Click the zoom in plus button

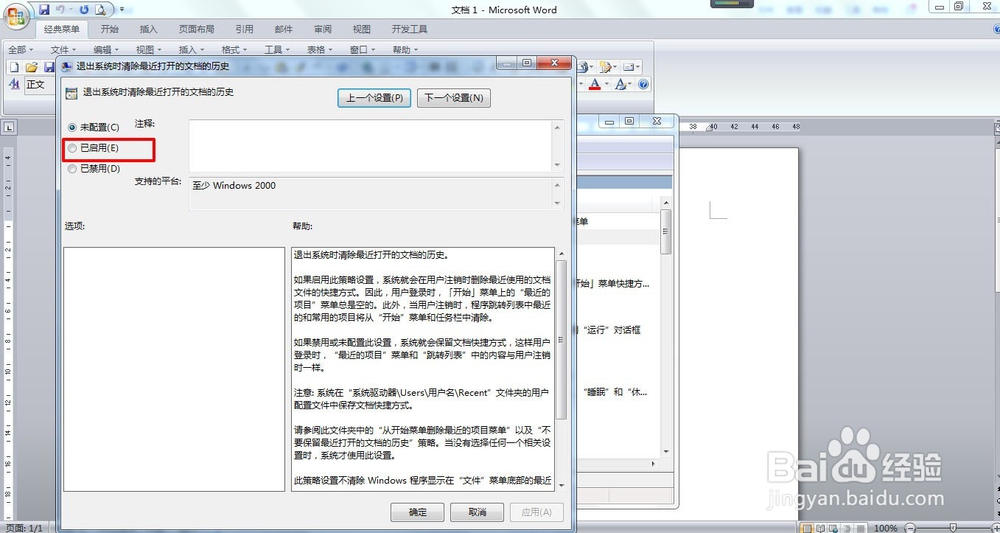click(x=994, y=528)
